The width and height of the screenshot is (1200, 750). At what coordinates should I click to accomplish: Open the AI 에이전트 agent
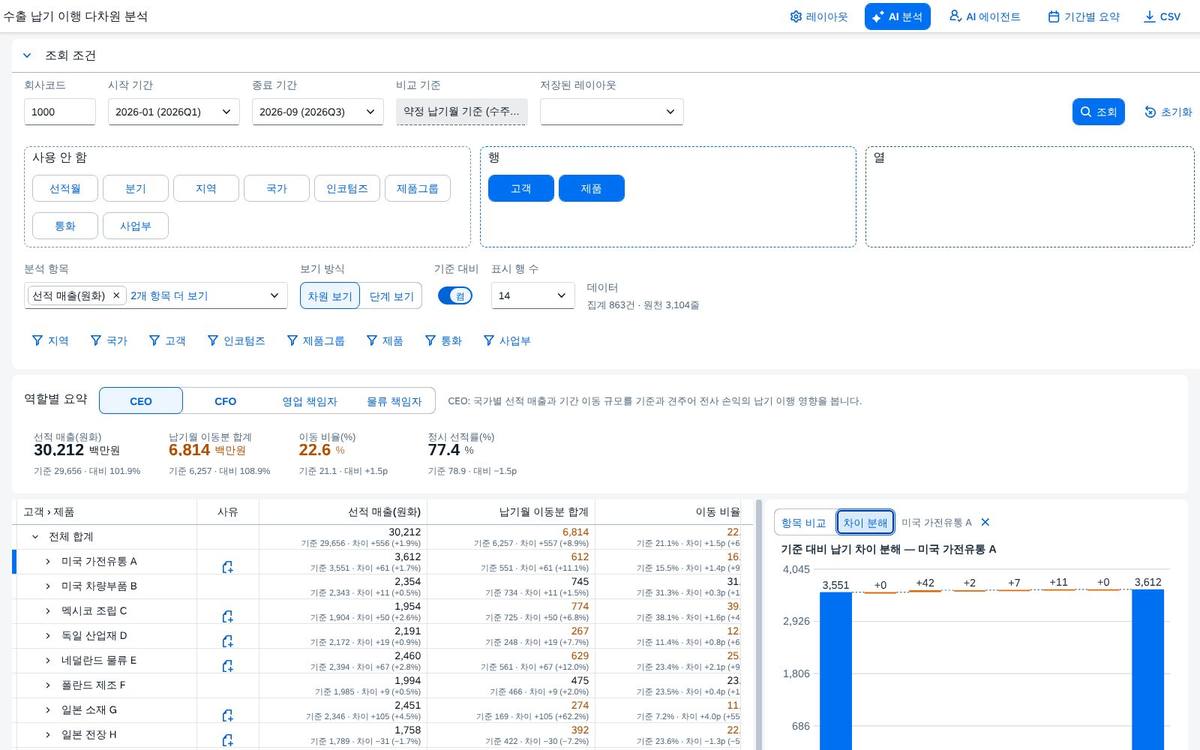click(x=985, y=17)
